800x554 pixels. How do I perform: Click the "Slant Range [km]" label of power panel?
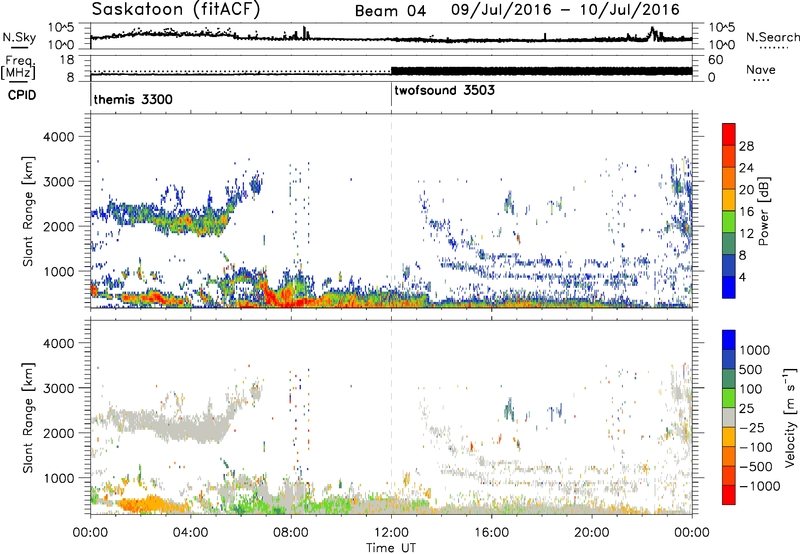point(28,211)
